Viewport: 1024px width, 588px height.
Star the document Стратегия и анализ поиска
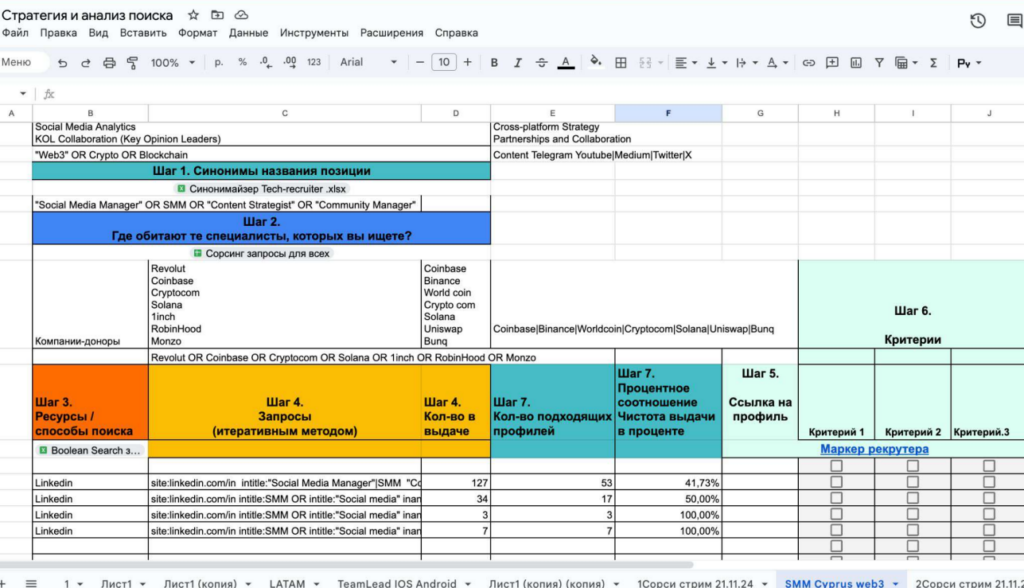(x=193, y=14)
